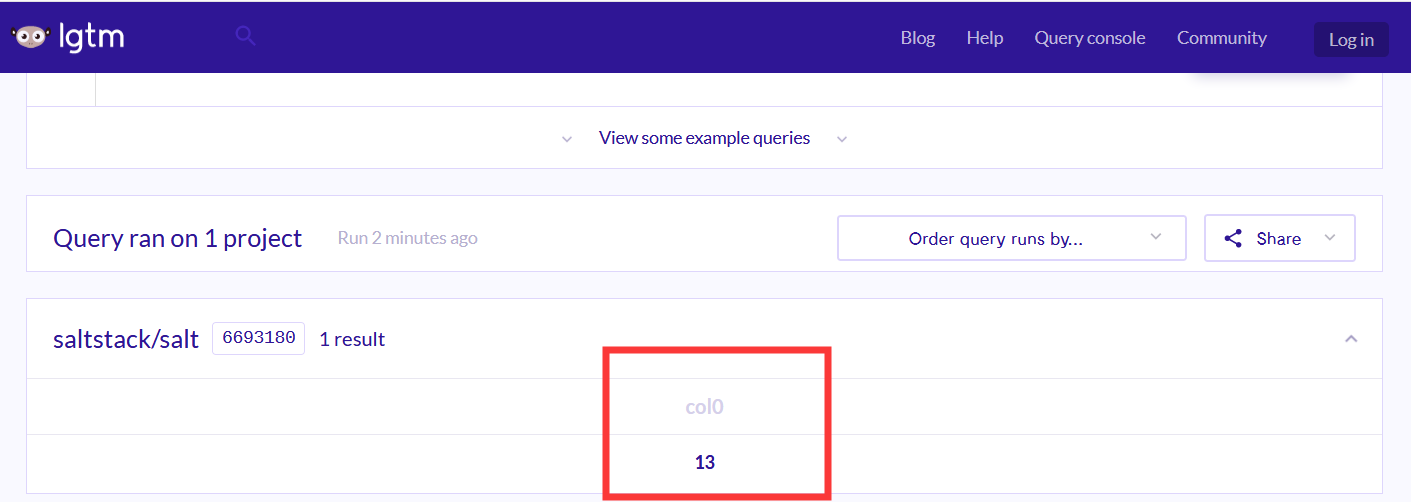Click the 1 result label
1411x502 pixels.
tap(352, 339)
